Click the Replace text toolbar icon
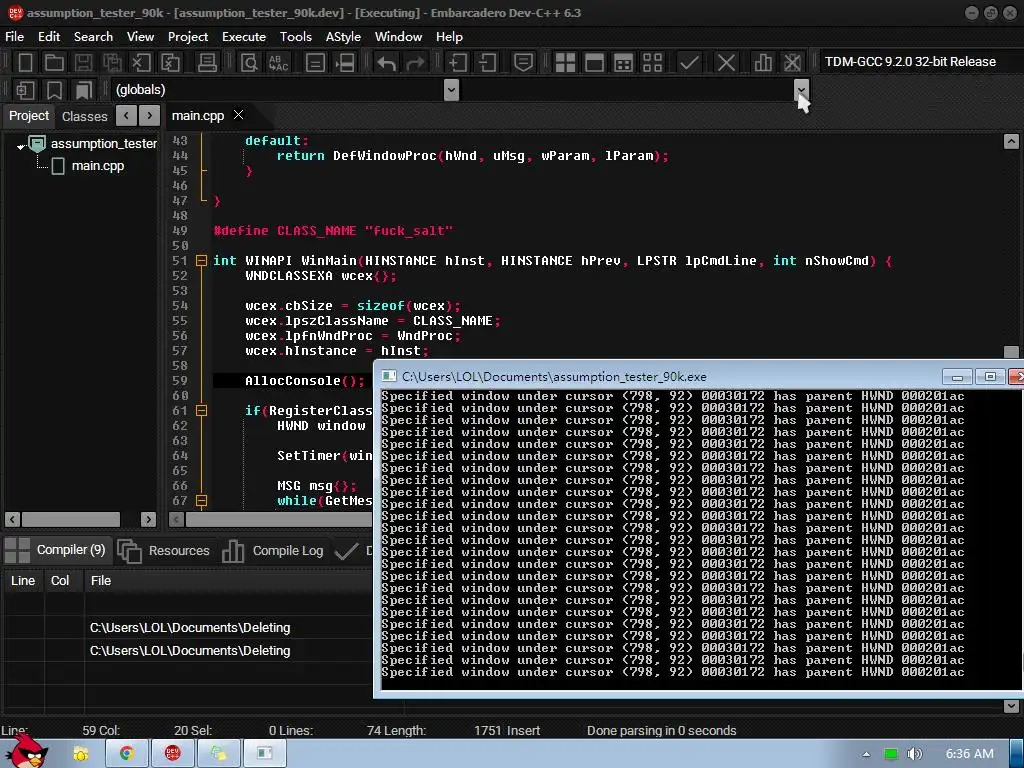The image size is (1024, 768). tap(278, 62)
